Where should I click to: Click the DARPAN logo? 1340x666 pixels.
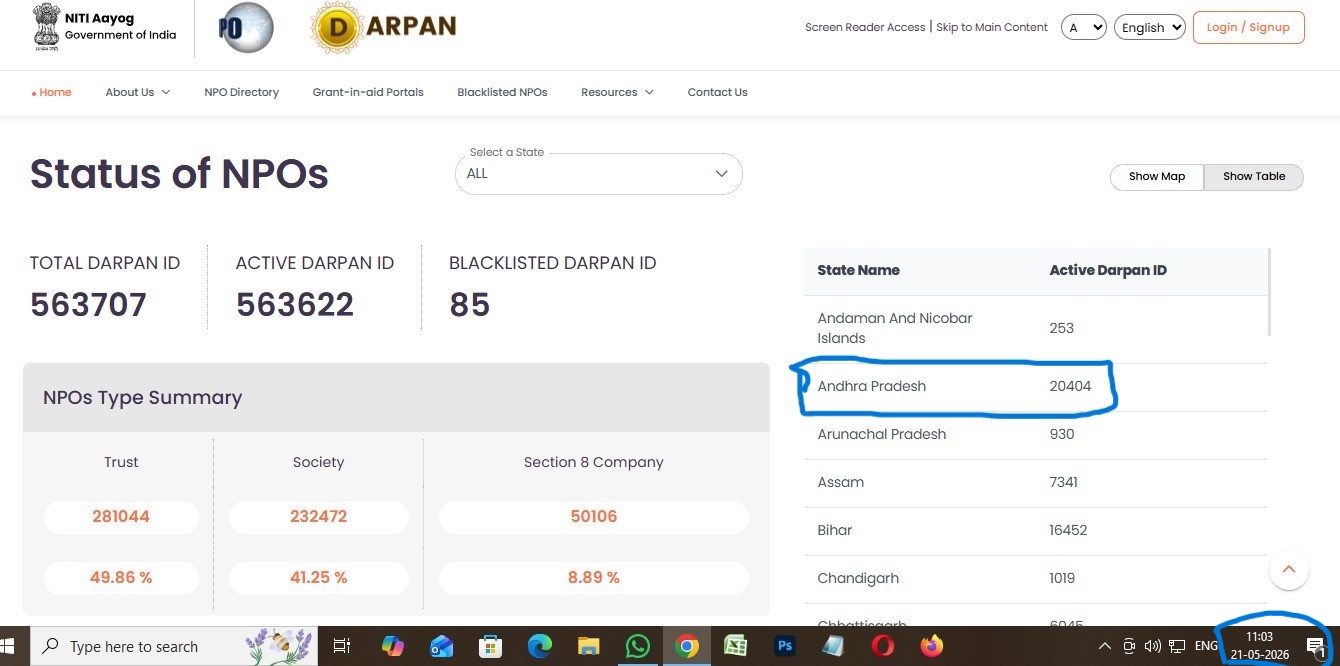384,27
